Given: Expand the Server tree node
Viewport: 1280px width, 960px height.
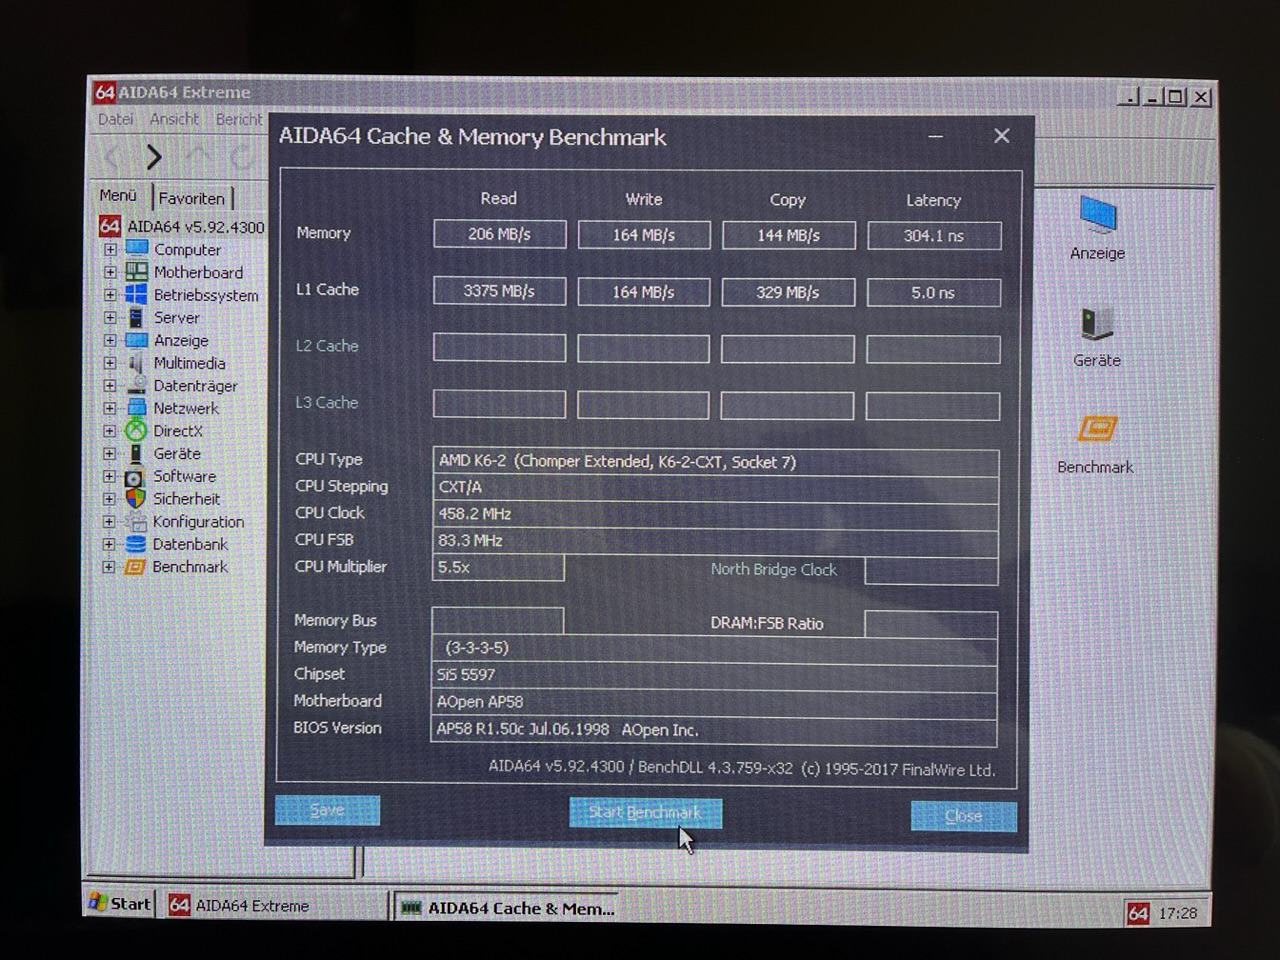Looking at the screenshot, I should [x=110, y=317].
